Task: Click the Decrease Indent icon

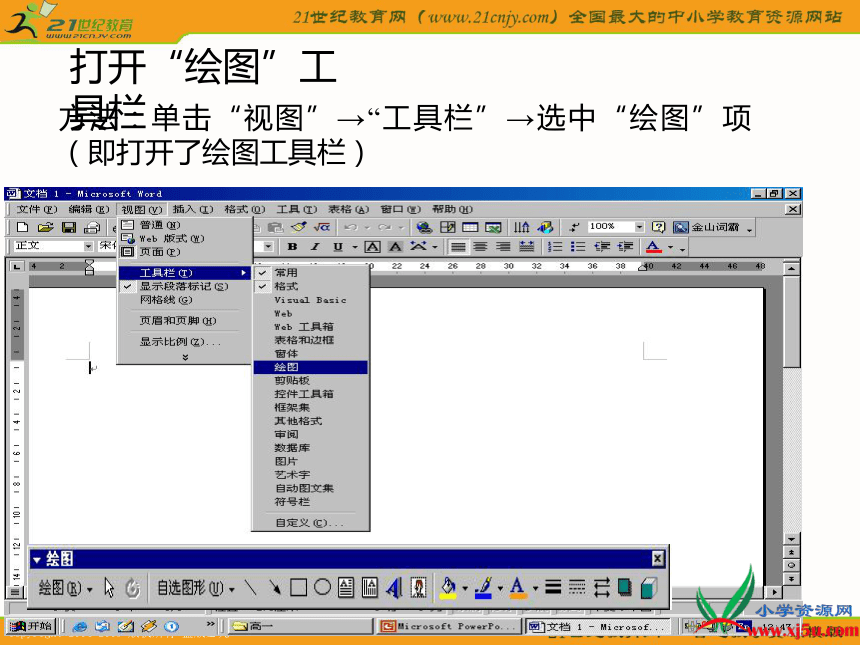Action: 602,247
